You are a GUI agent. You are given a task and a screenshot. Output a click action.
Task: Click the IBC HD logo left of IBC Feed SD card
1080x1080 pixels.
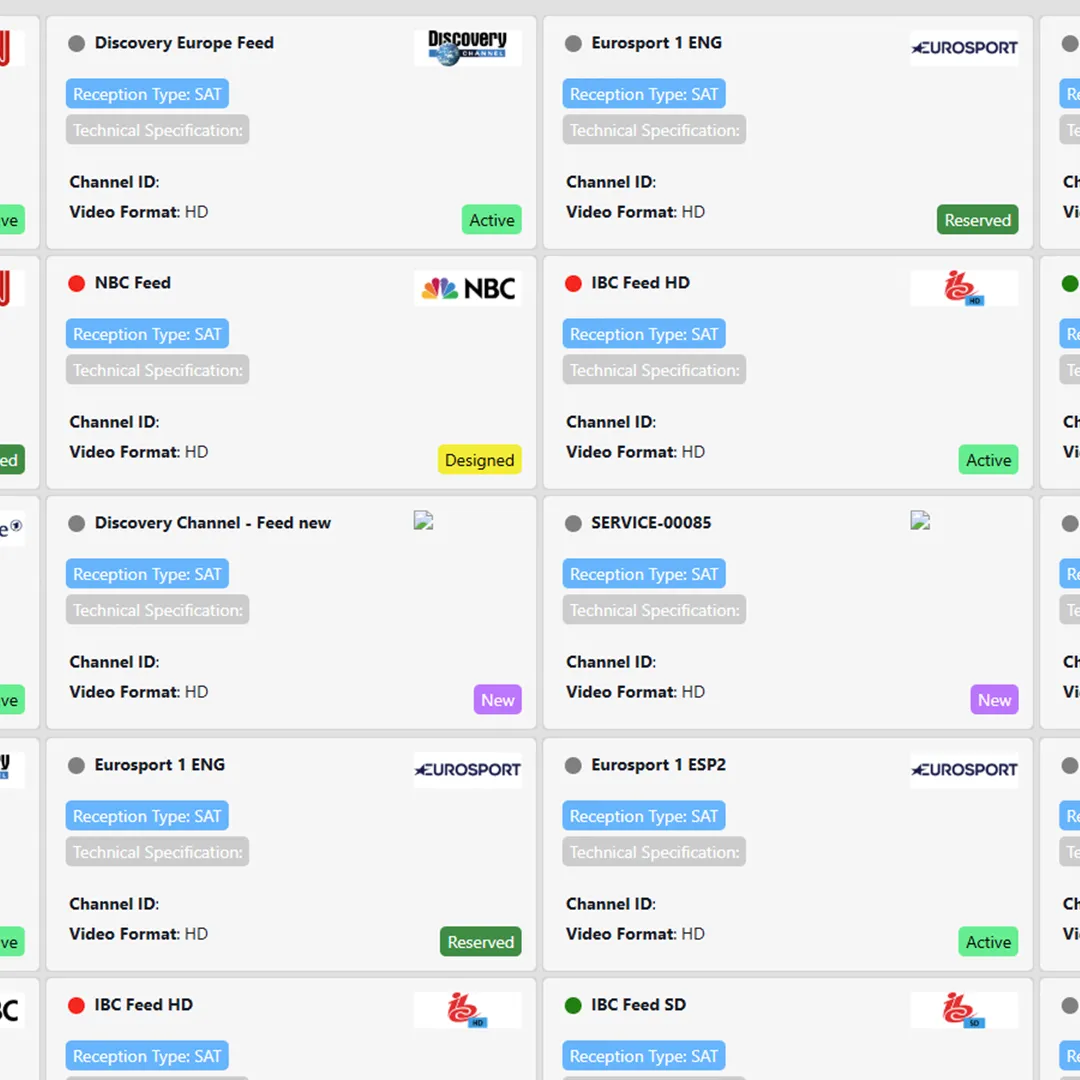(468, 1010)
